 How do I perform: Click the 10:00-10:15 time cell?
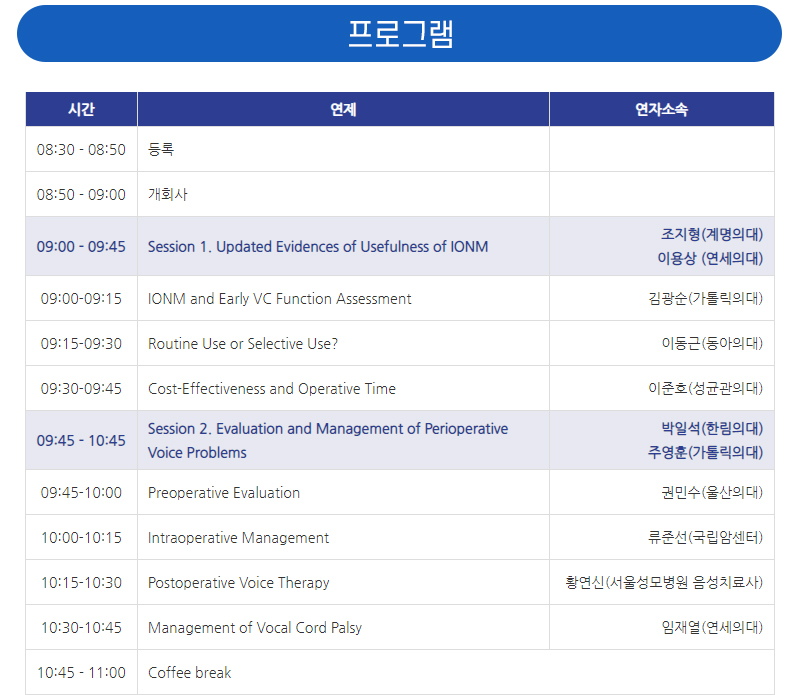[81, 537]
